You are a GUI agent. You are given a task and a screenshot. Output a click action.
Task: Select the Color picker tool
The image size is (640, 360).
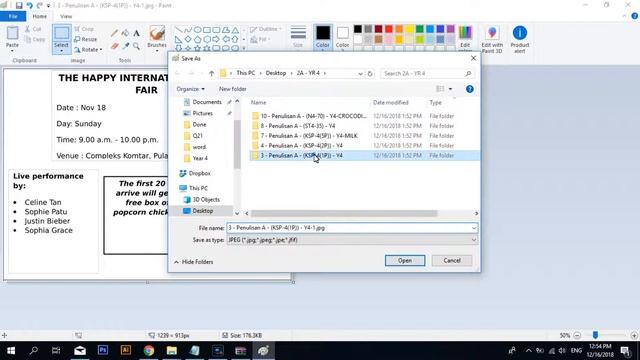pyautogui.click(x=125, y=46)
